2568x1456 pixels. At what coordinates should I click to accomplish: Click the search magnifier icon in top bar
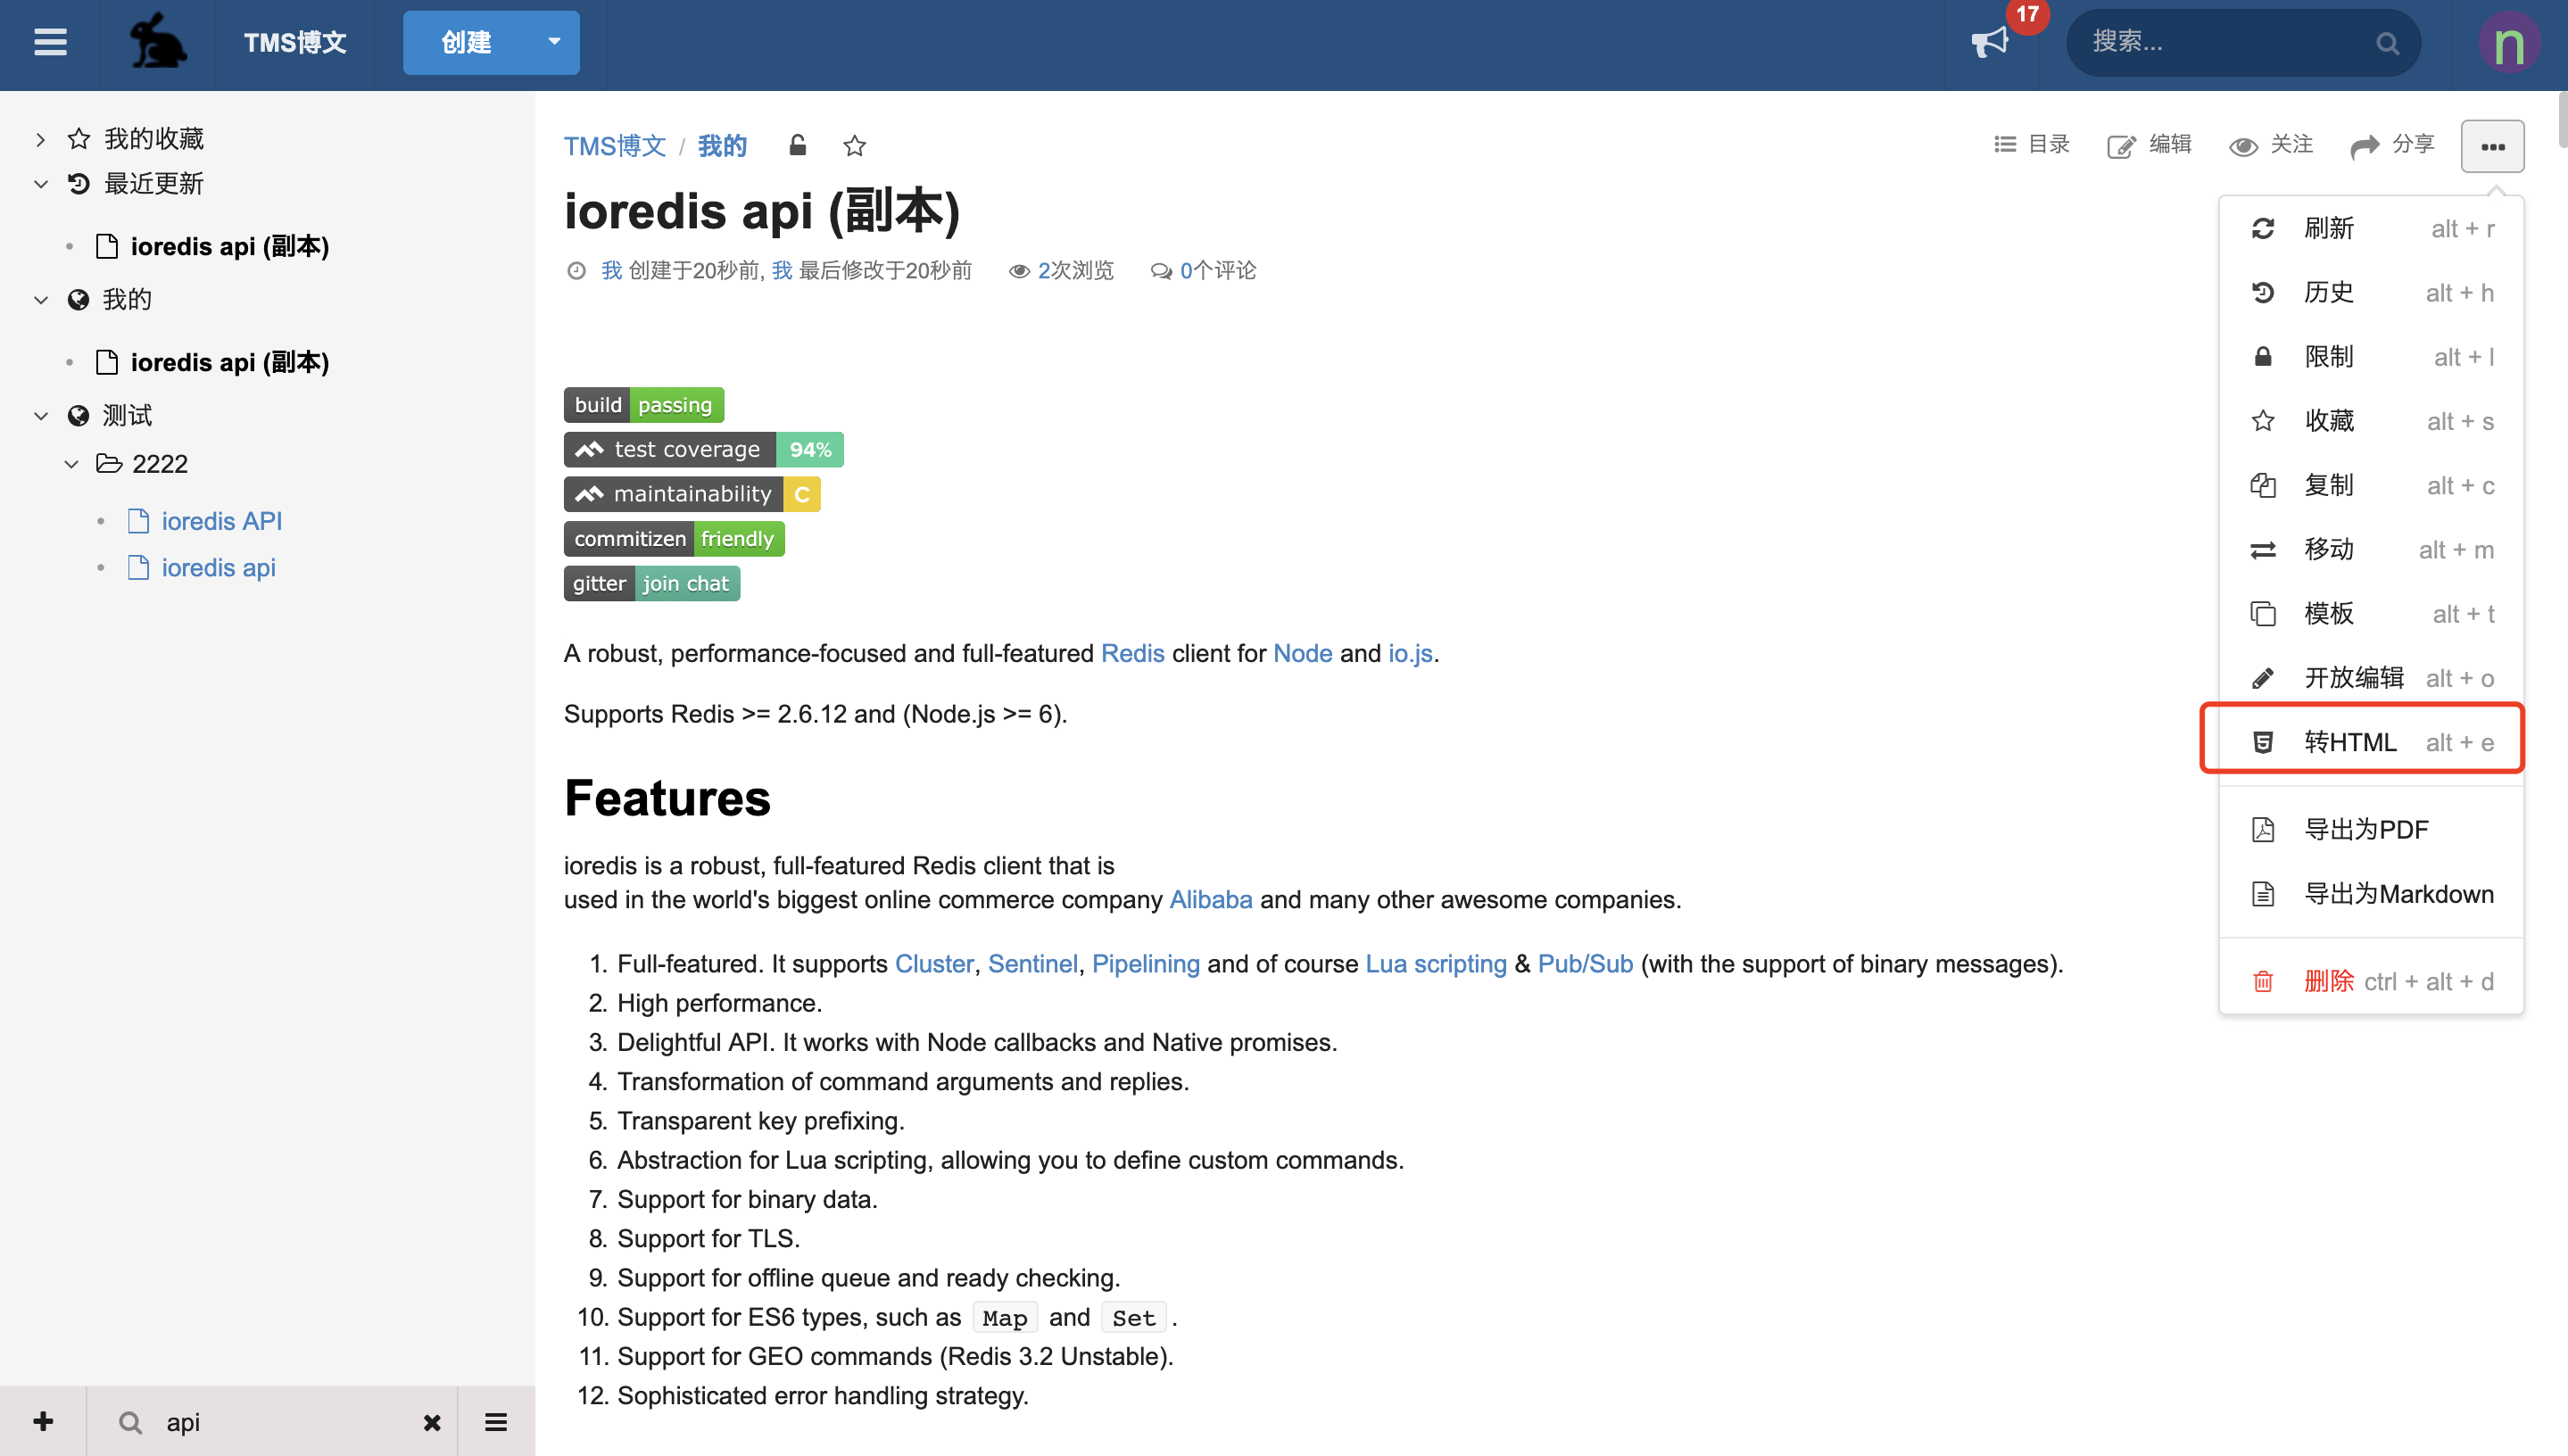click(x=2387, y=43)
